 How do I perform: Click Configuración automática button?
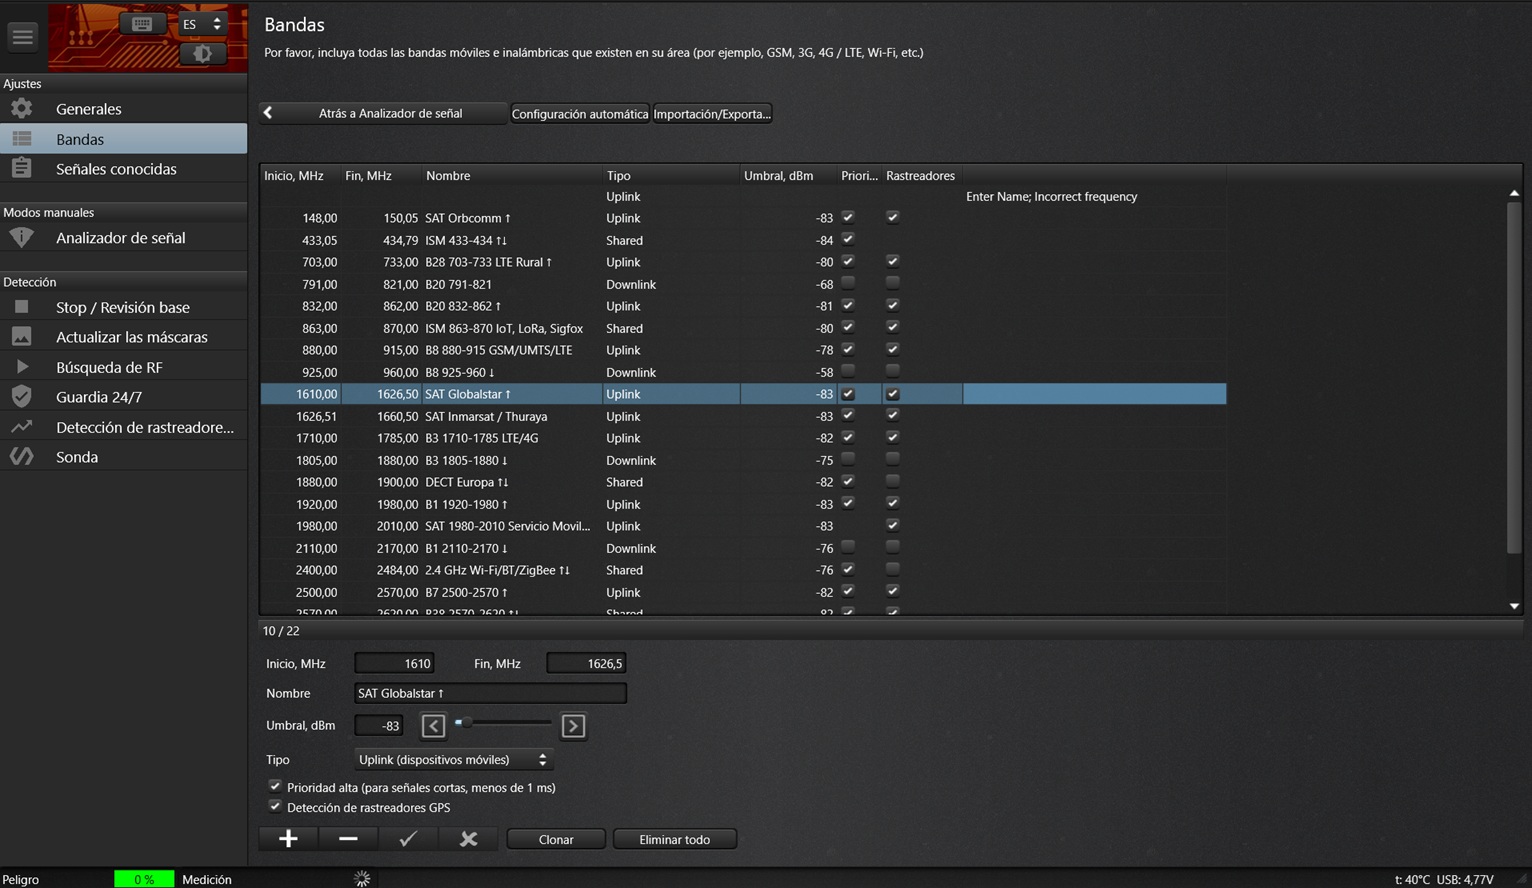(x=580, y=113)
